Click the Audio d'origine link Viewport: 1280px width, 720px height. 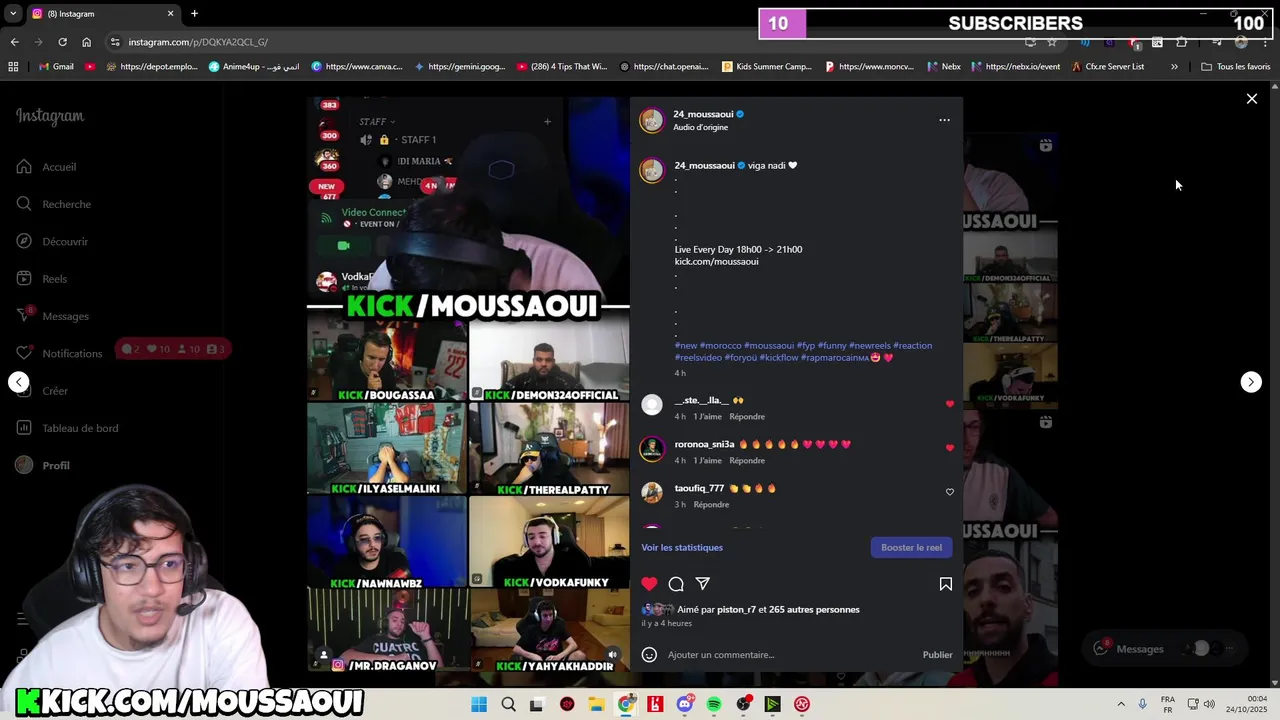click(700, 127)
